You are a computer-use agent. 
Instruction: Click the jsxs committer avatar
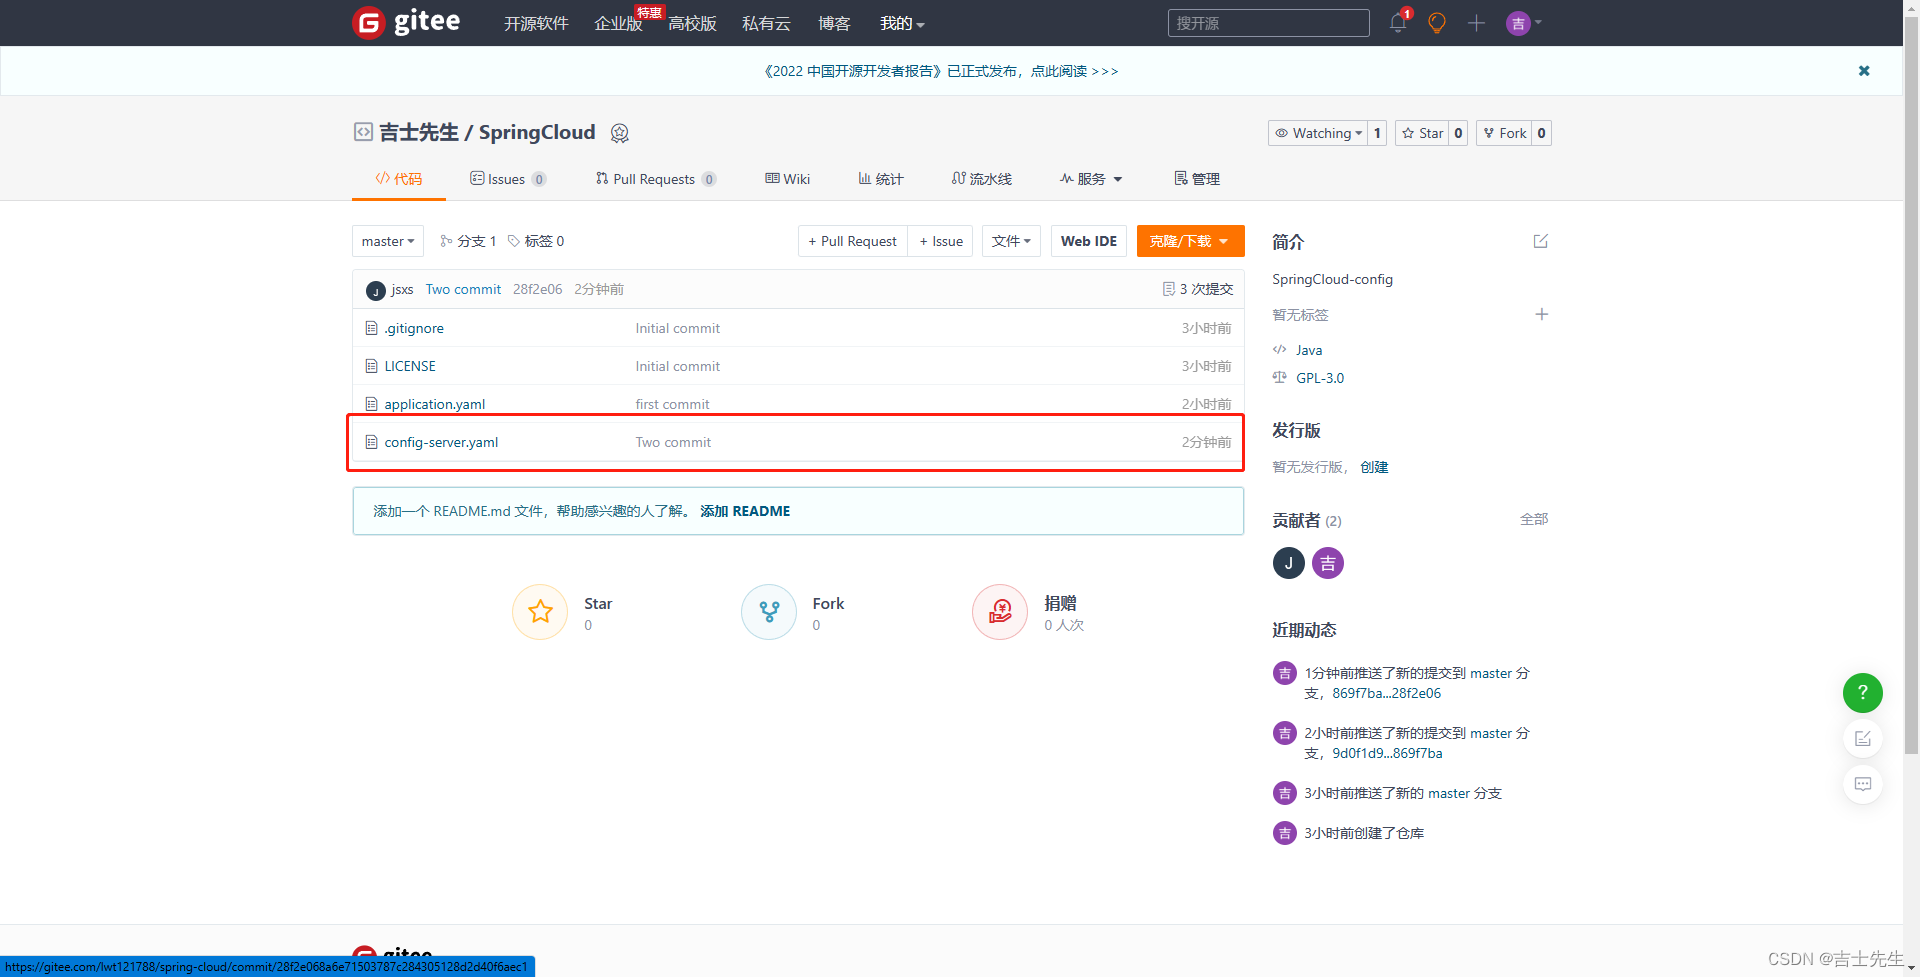(376, 290)
